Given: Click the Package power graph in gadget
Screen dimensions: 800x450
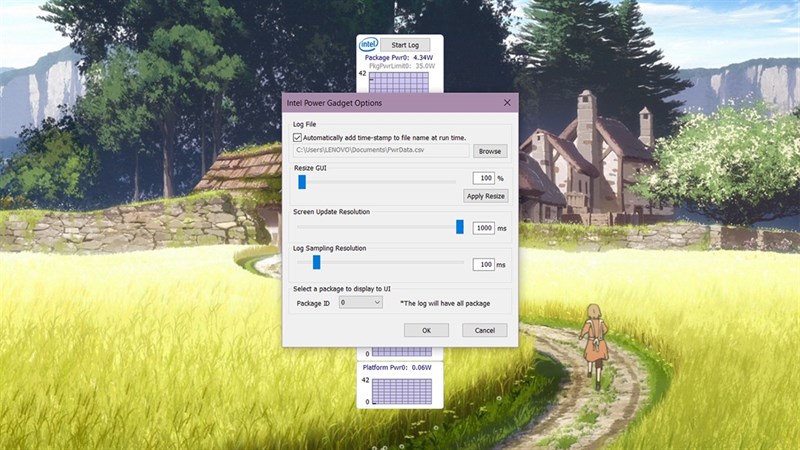Looking at the screenshot, I should (x=399, y=82).
